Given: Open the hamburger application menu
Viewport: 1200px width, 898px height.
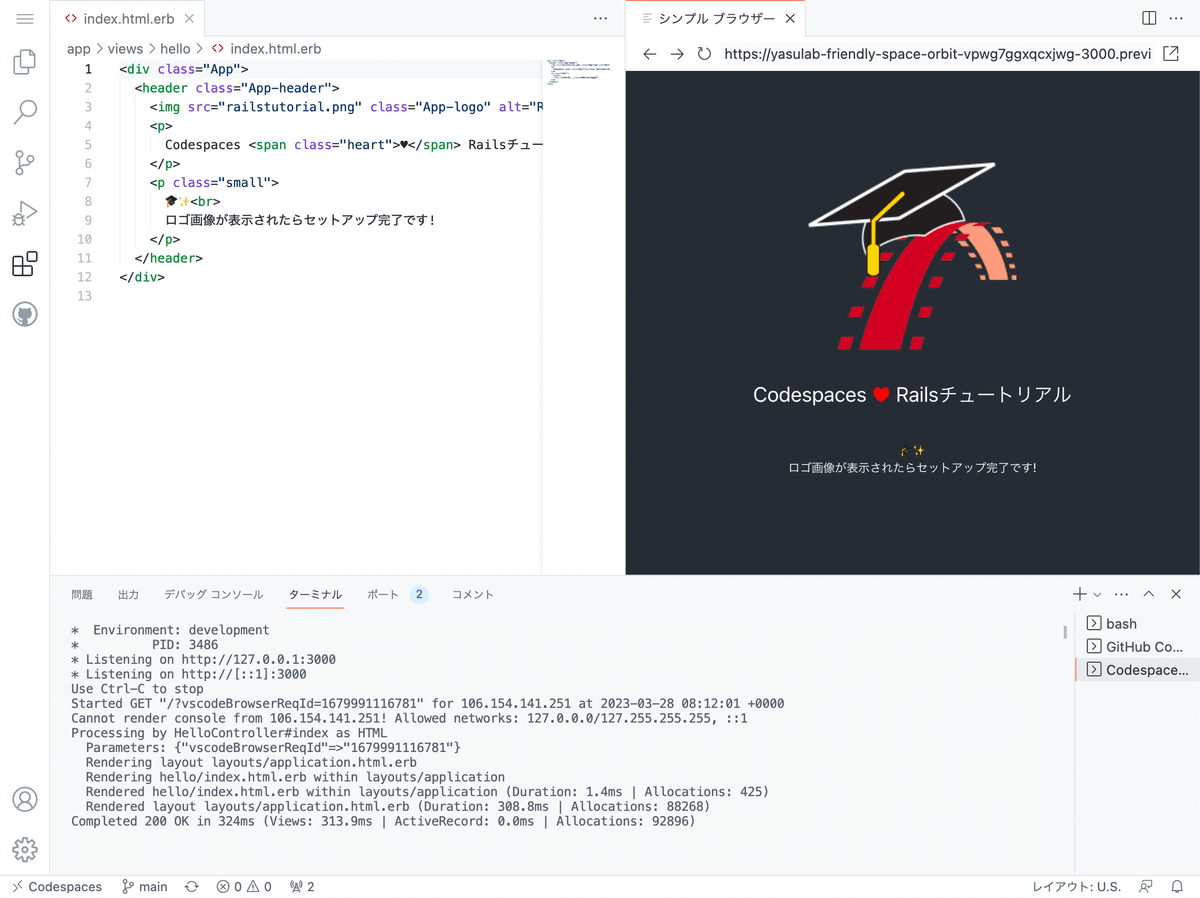Looking at the screenshot, I should click(x=25, y=18).
